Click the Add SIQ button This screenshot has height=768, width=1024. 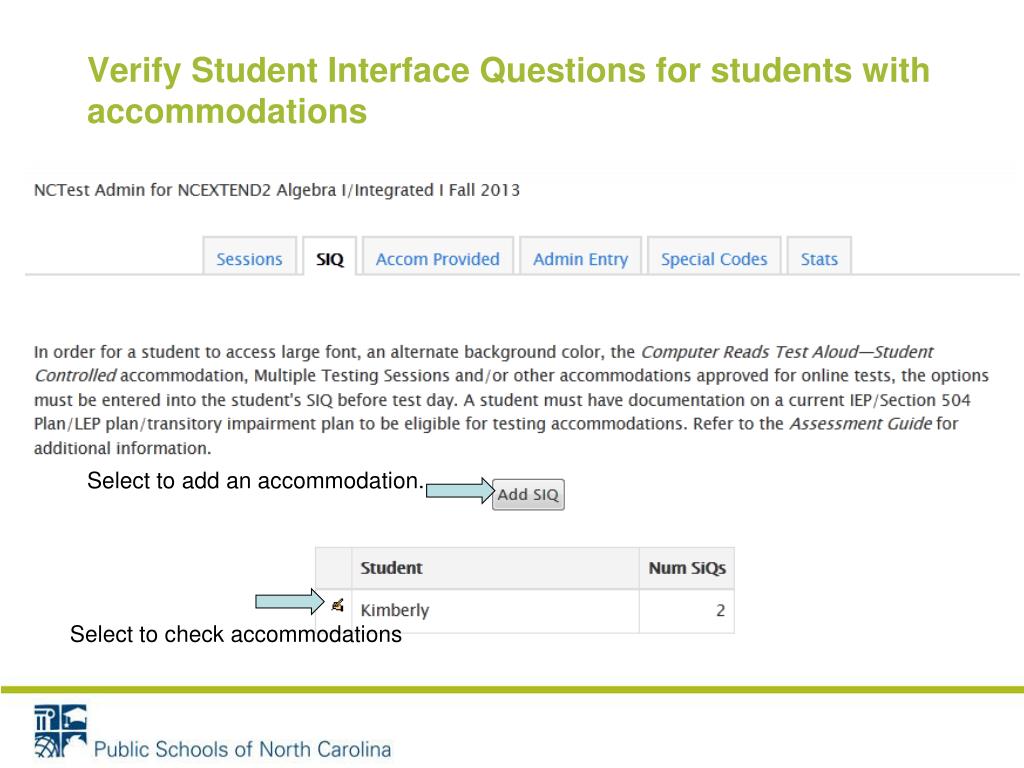coord(528,494)
